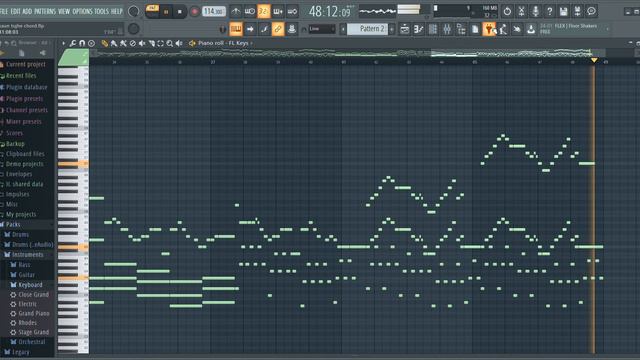Open the TOOLS menu
640x360 pixels.
tap(102, 11)
